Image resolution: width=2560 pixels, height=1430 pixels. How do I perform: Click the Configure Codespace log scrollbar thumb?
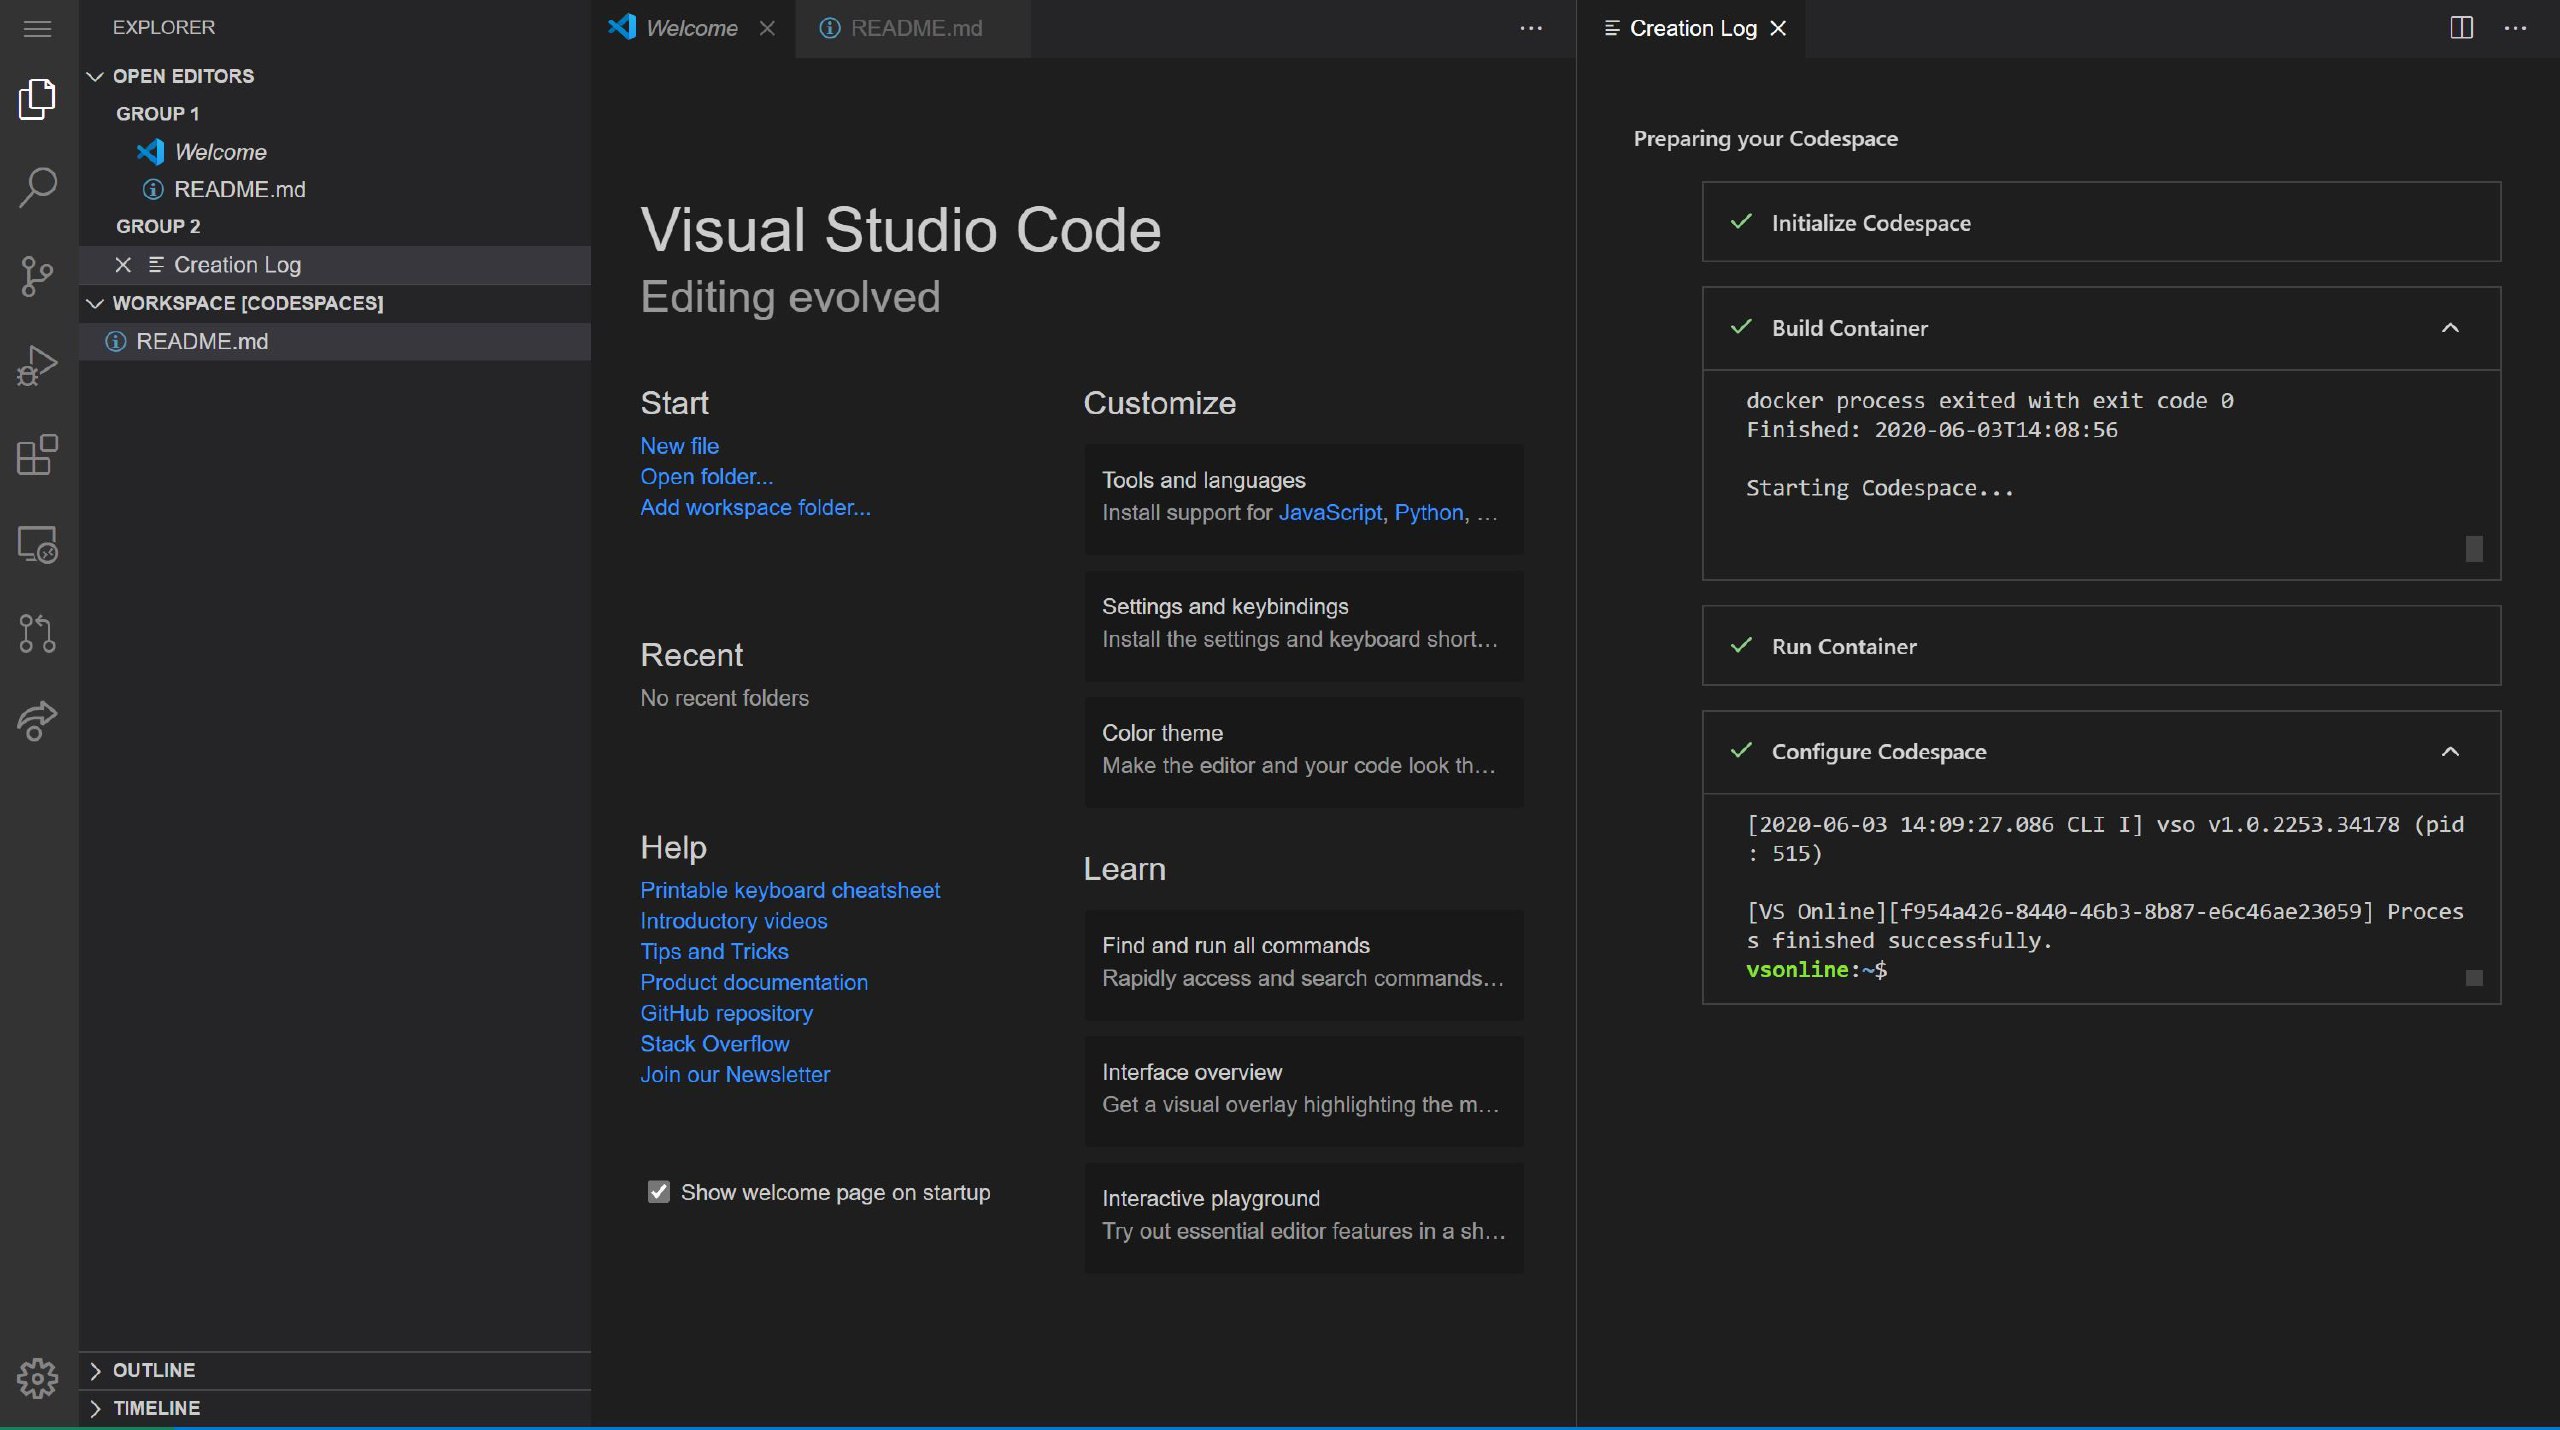point(2474,978)
